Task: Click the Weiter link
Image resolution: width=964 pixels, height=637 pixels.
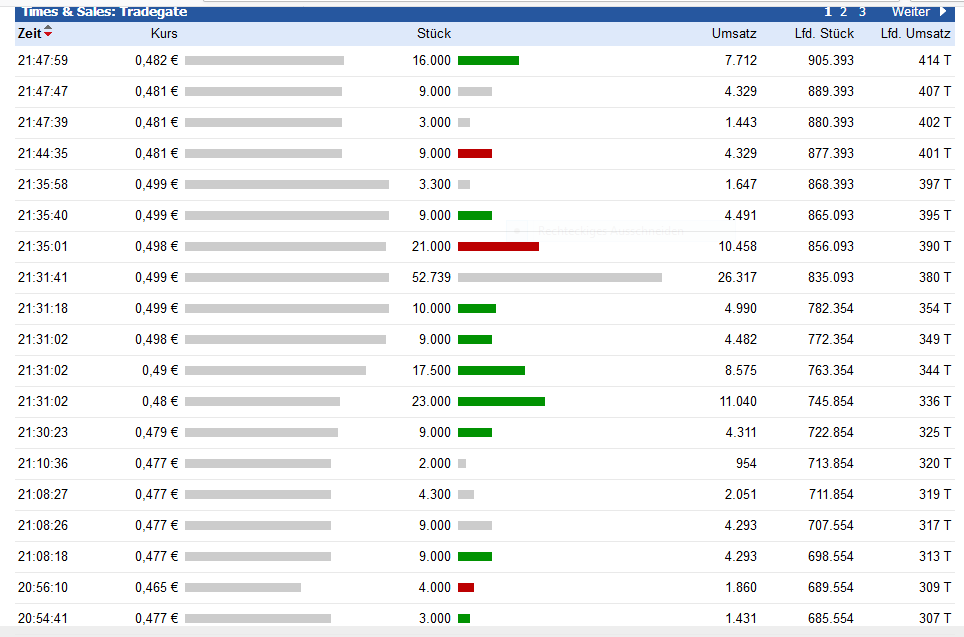Action: 910,12
